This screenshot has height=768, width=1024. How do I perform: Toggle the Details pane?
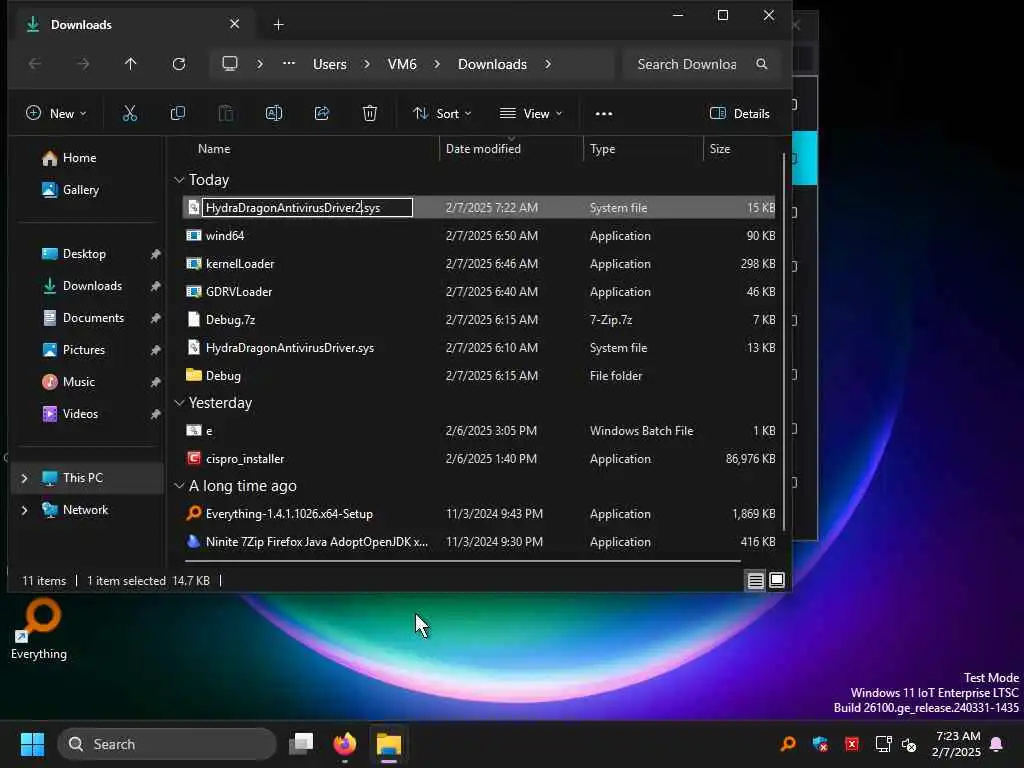coord(739,114)
